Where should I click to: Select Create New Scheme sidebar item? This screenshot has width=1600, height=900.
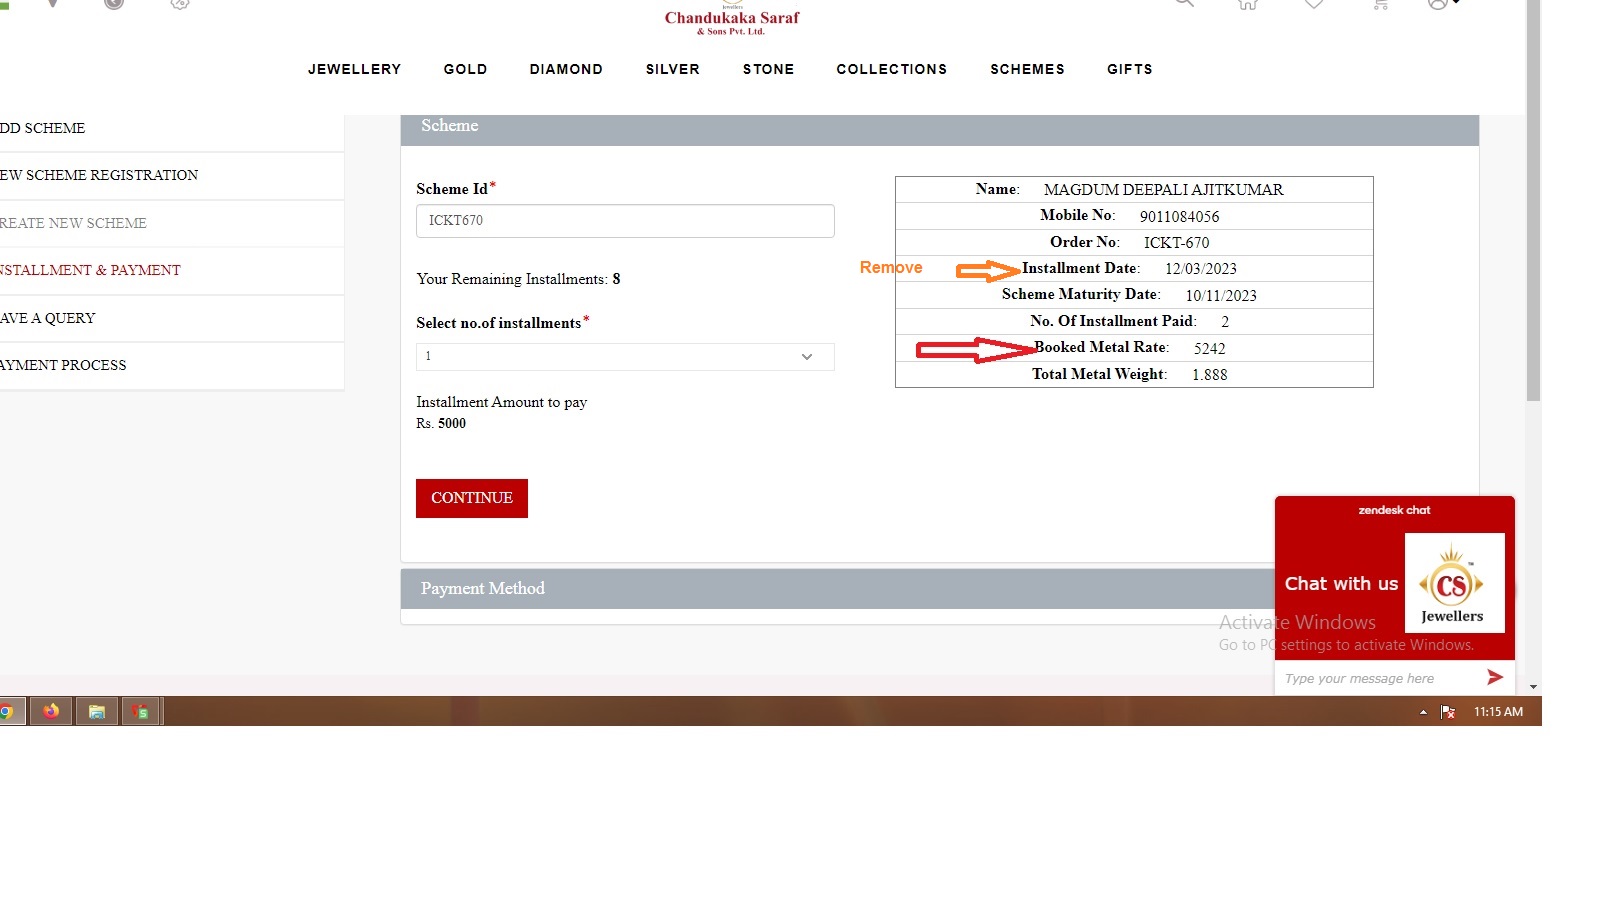point(172,223)
